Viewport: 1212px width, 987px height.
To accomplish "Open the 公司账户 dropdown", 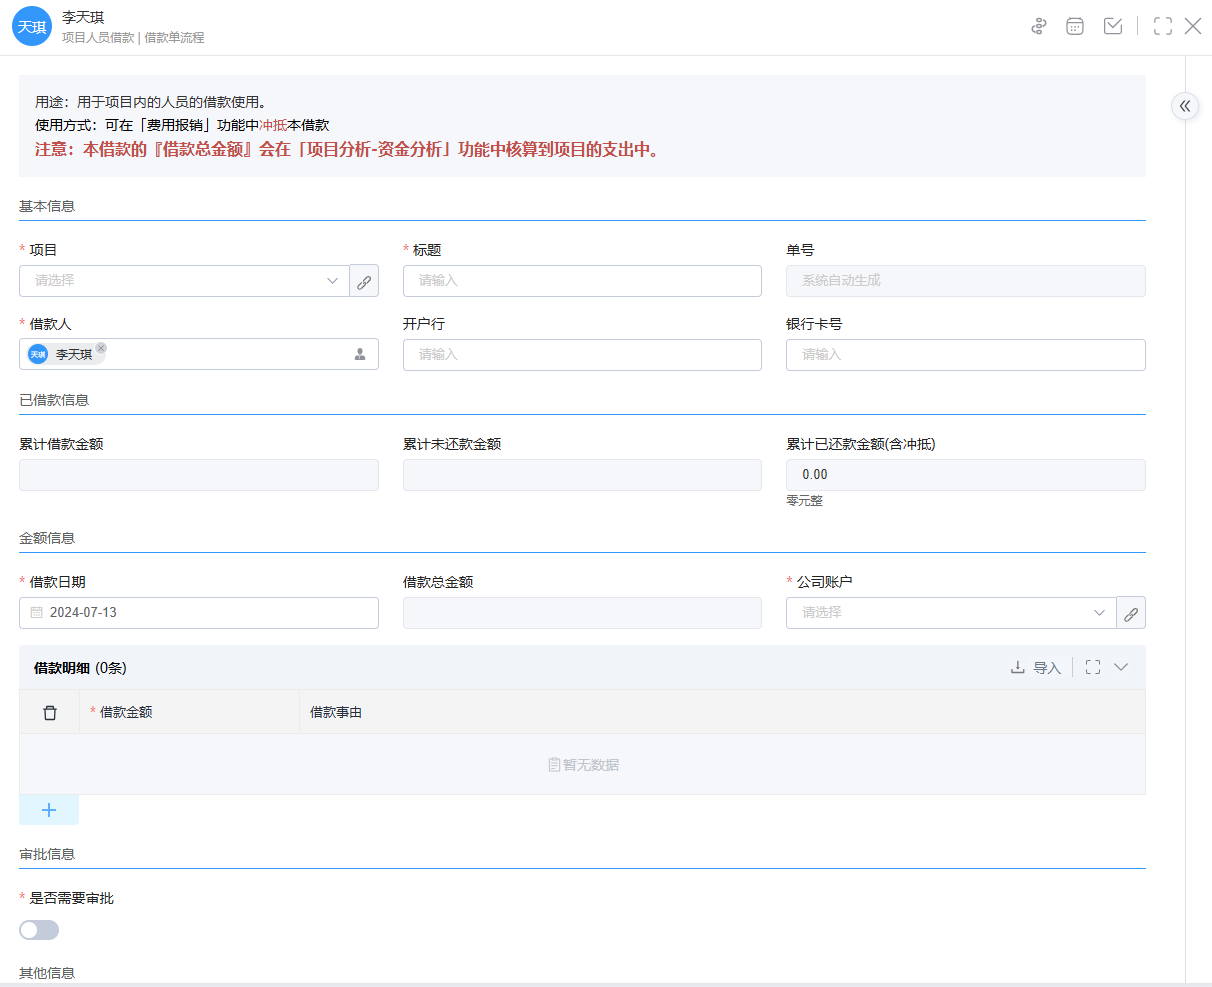I will click(950, 614).
